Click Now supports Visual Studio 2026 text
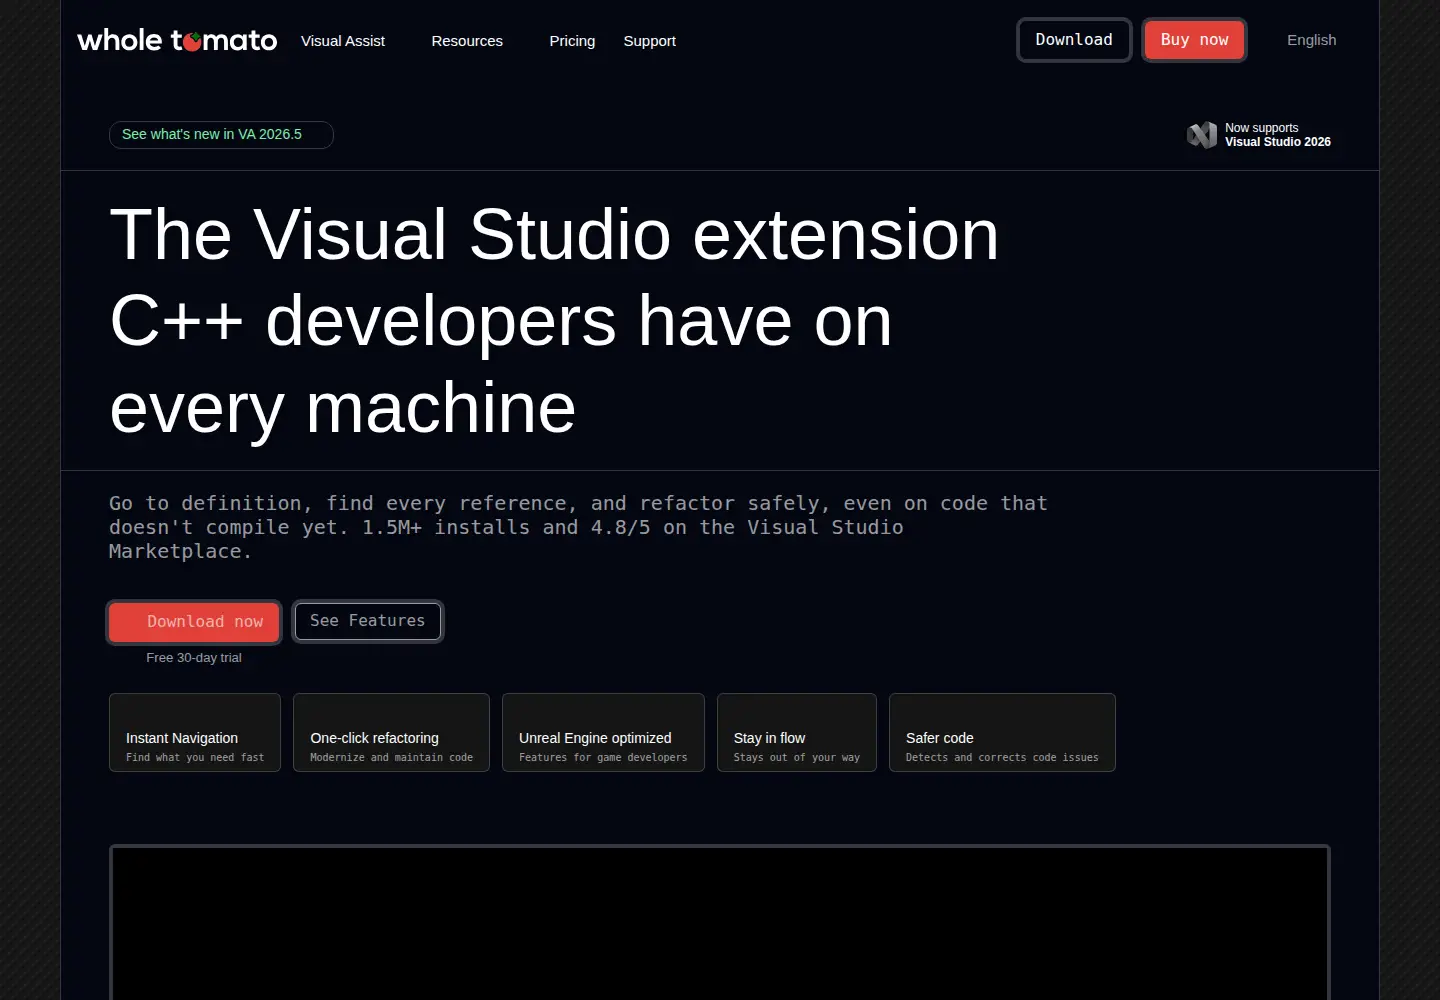This screenshot has height=1000, width=1440. point(1278,135)
